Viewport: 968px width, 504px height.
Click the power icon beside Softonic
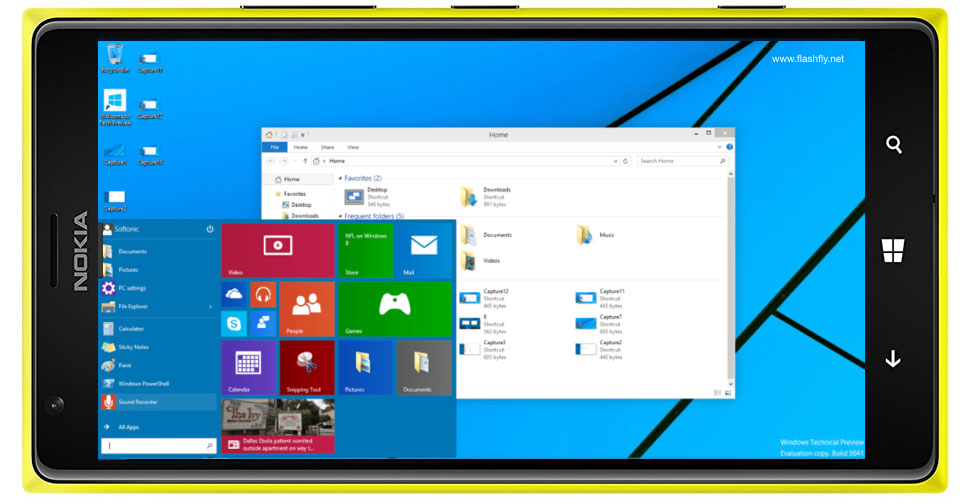pyautogui.click(x=210, y=229)
